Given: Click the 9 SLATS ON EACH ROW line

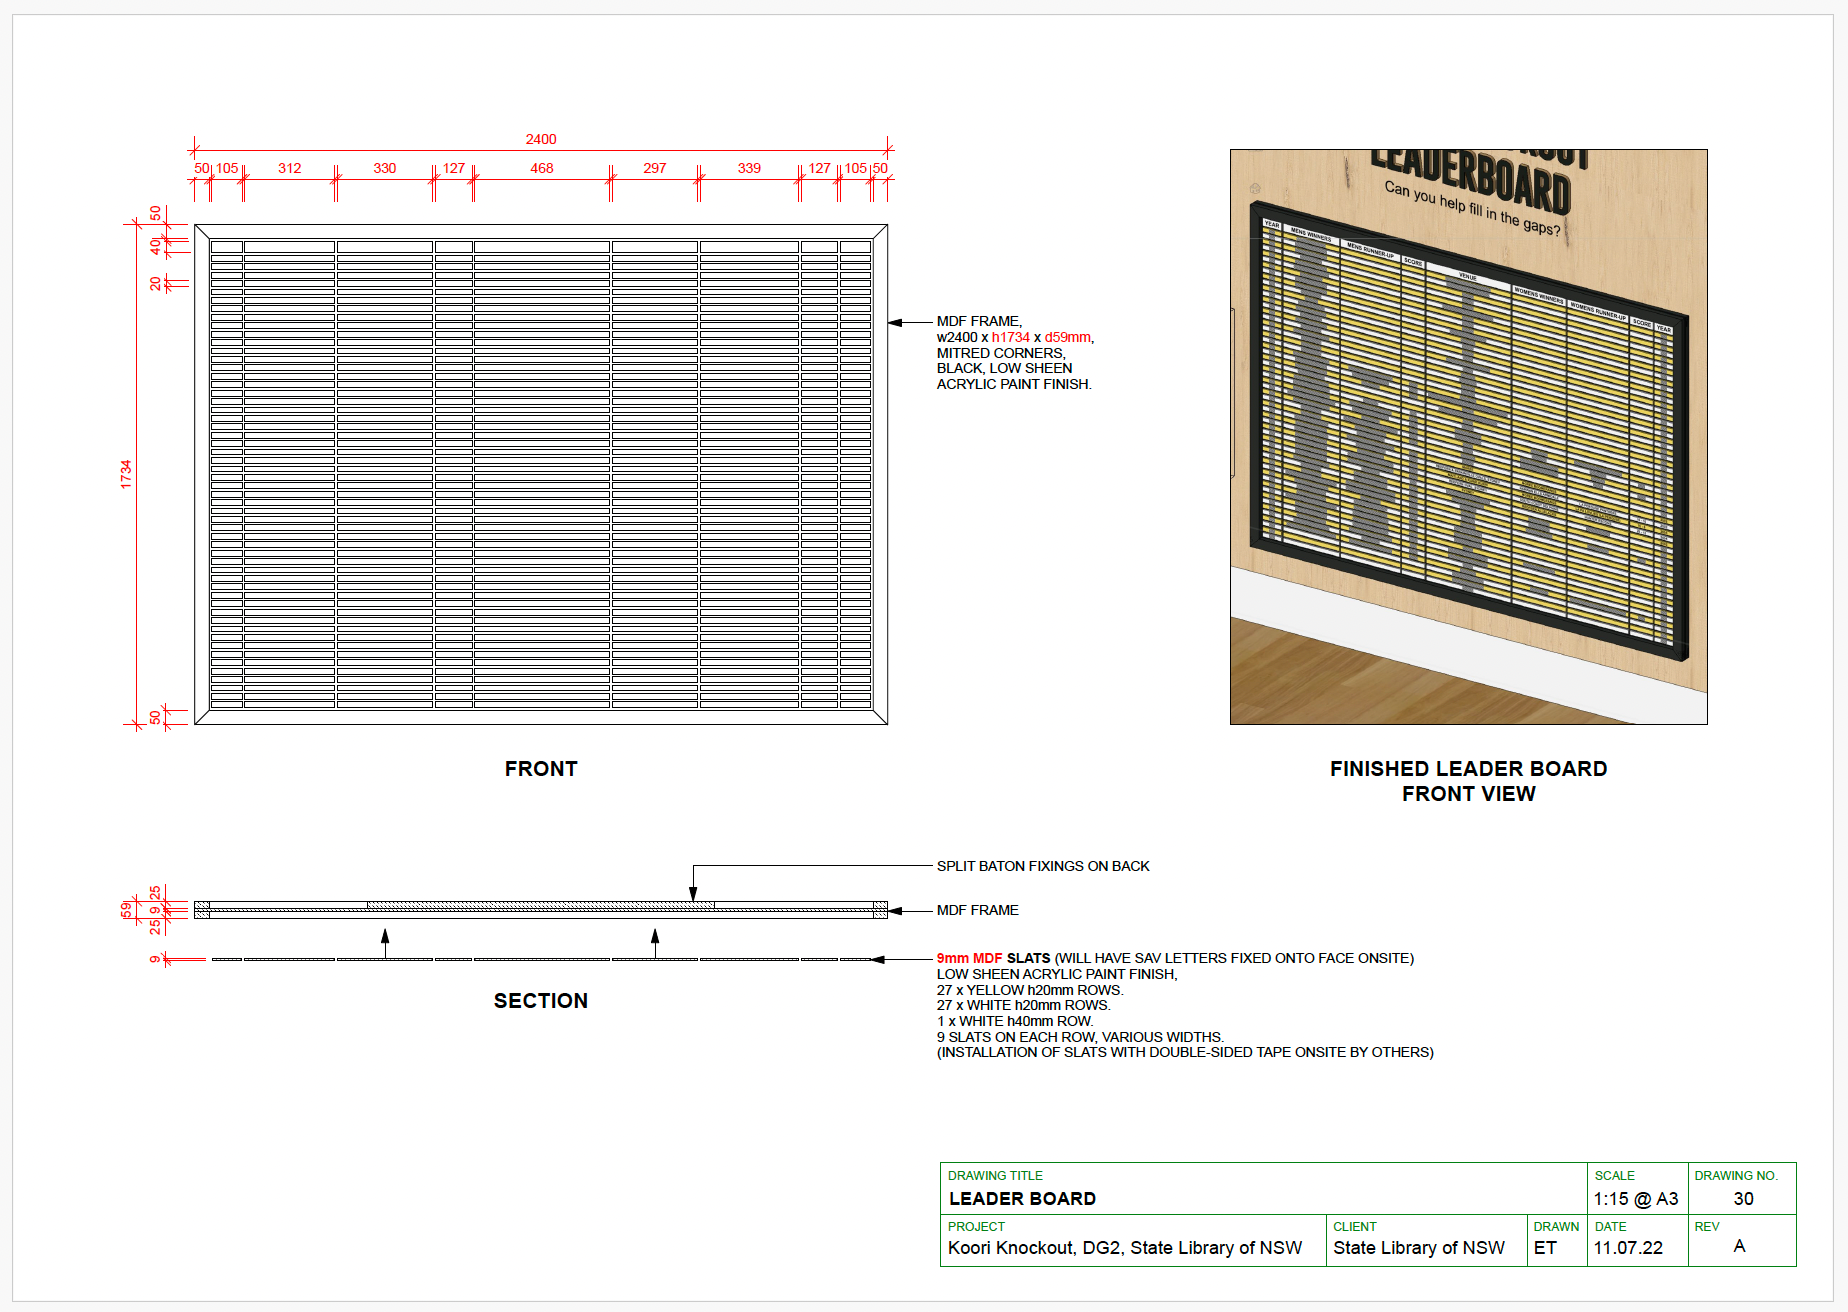Looking at the screenshot, I should click(1080, 1037).
